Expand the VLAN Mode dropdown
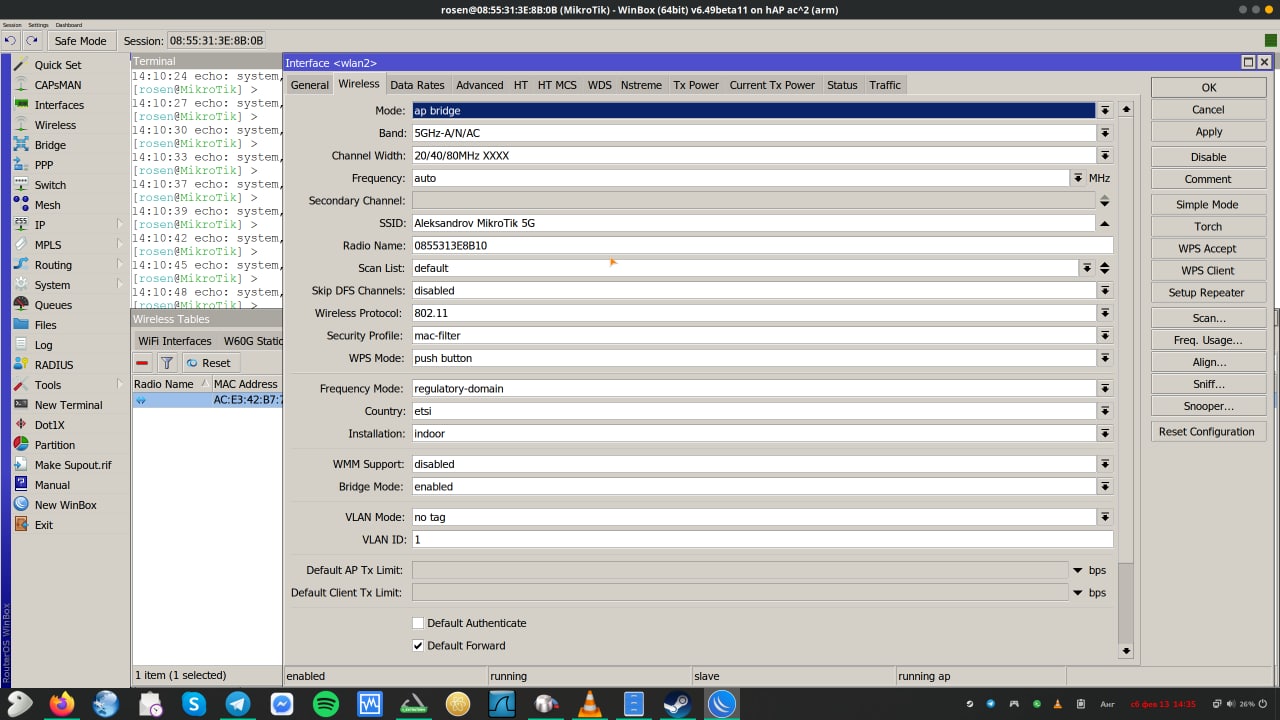The width and height of the screenshot is (1280, 720). click(1105, 517)
